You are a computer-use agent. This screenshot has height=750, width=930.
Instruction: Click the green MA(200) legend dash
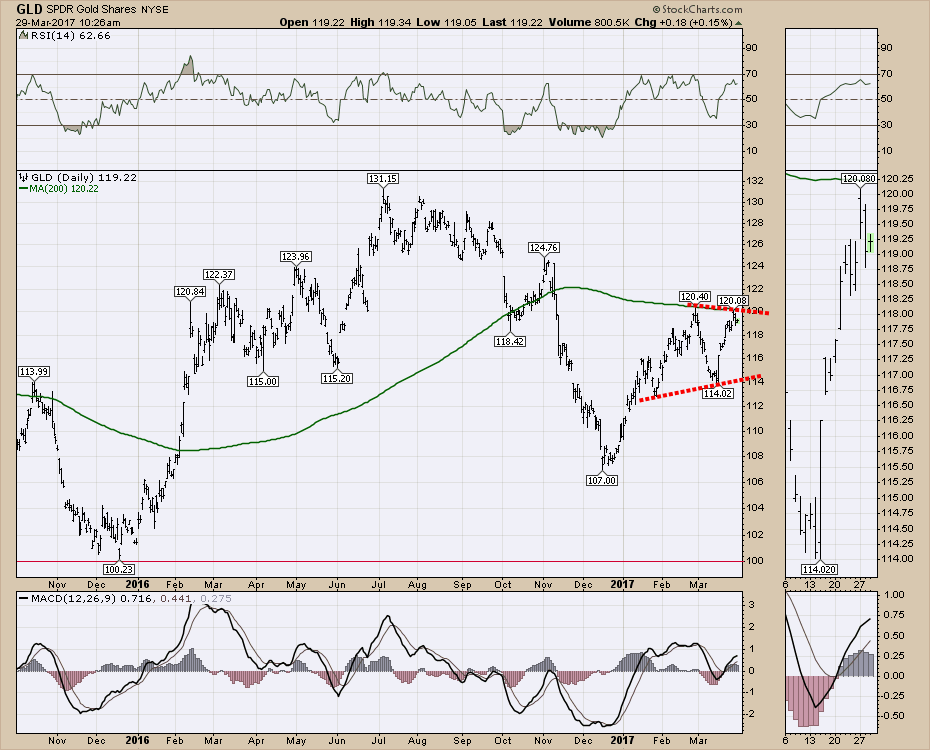[x=24, y=189]
